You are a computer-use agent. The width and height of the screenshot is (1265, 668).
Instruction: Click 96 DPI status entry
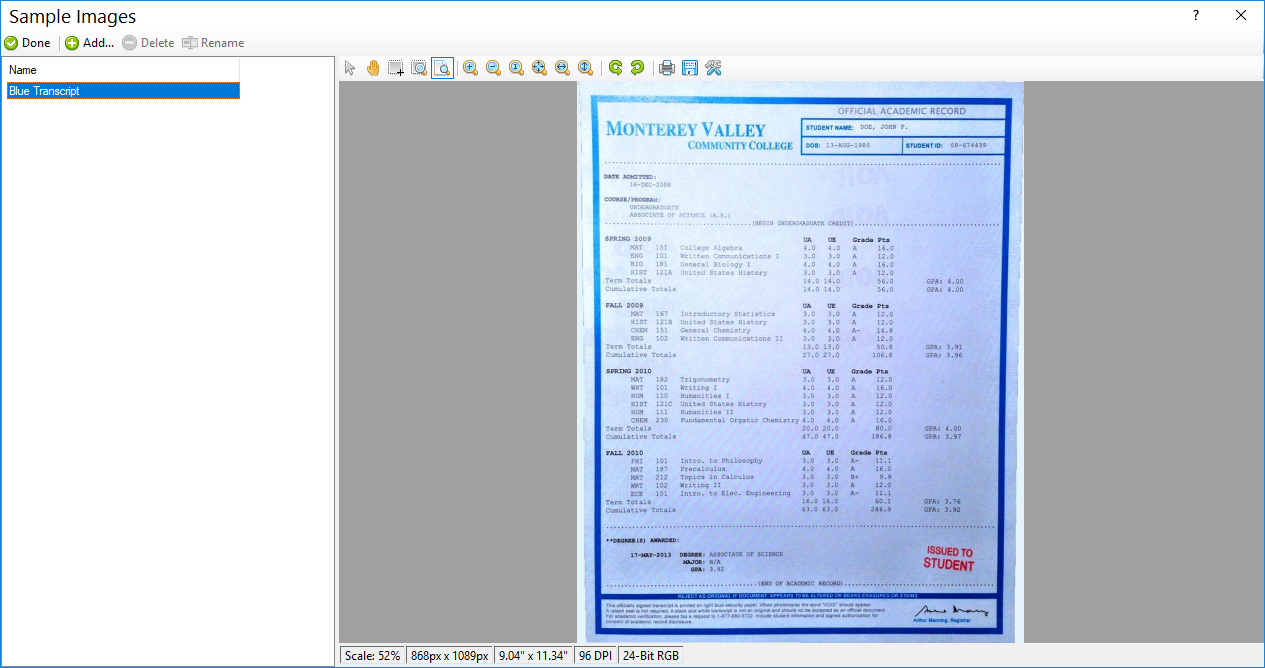(x=597, y=656)
